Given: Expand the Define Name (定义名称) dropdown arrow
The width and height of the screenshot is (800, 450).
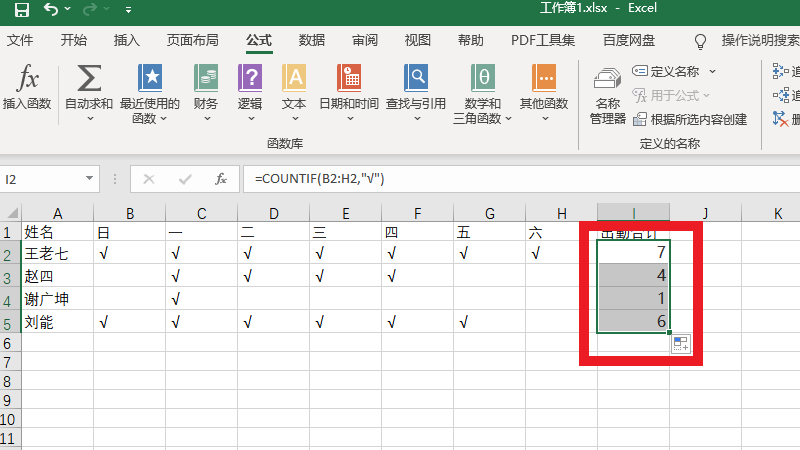Looking at the screenshot, I should pyautogui.click(x=712, y=72).
